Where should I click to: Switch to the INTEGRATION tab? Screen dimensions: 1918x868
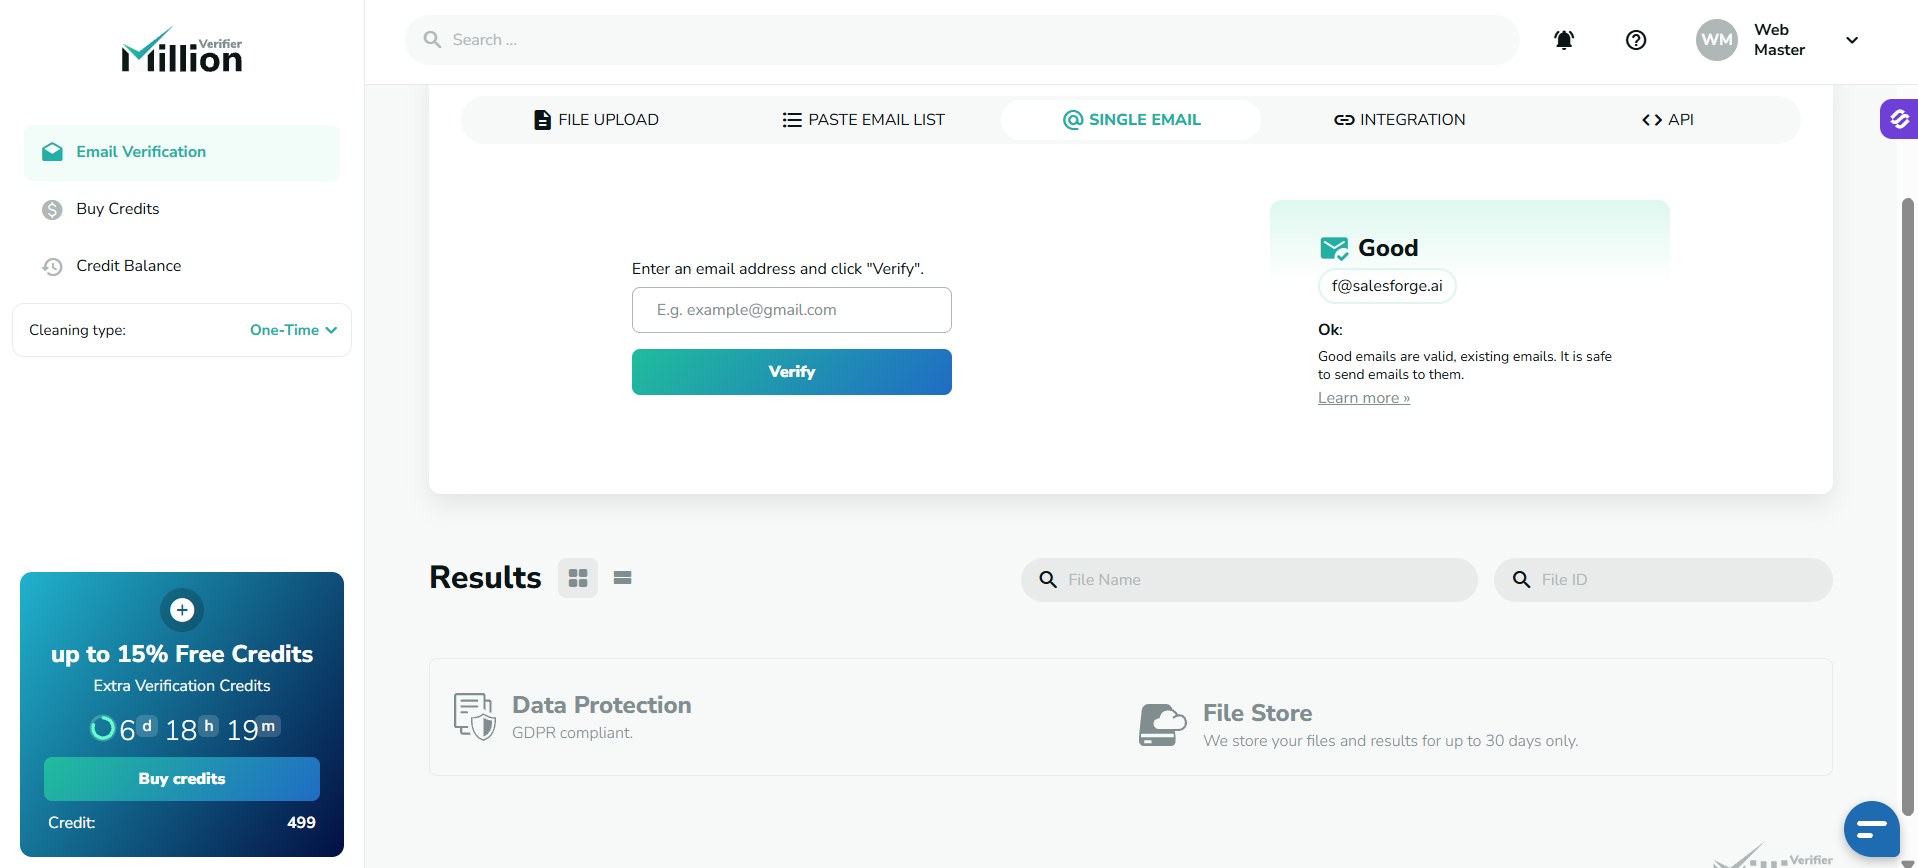pyautogui.click(x=1399, y=120)
